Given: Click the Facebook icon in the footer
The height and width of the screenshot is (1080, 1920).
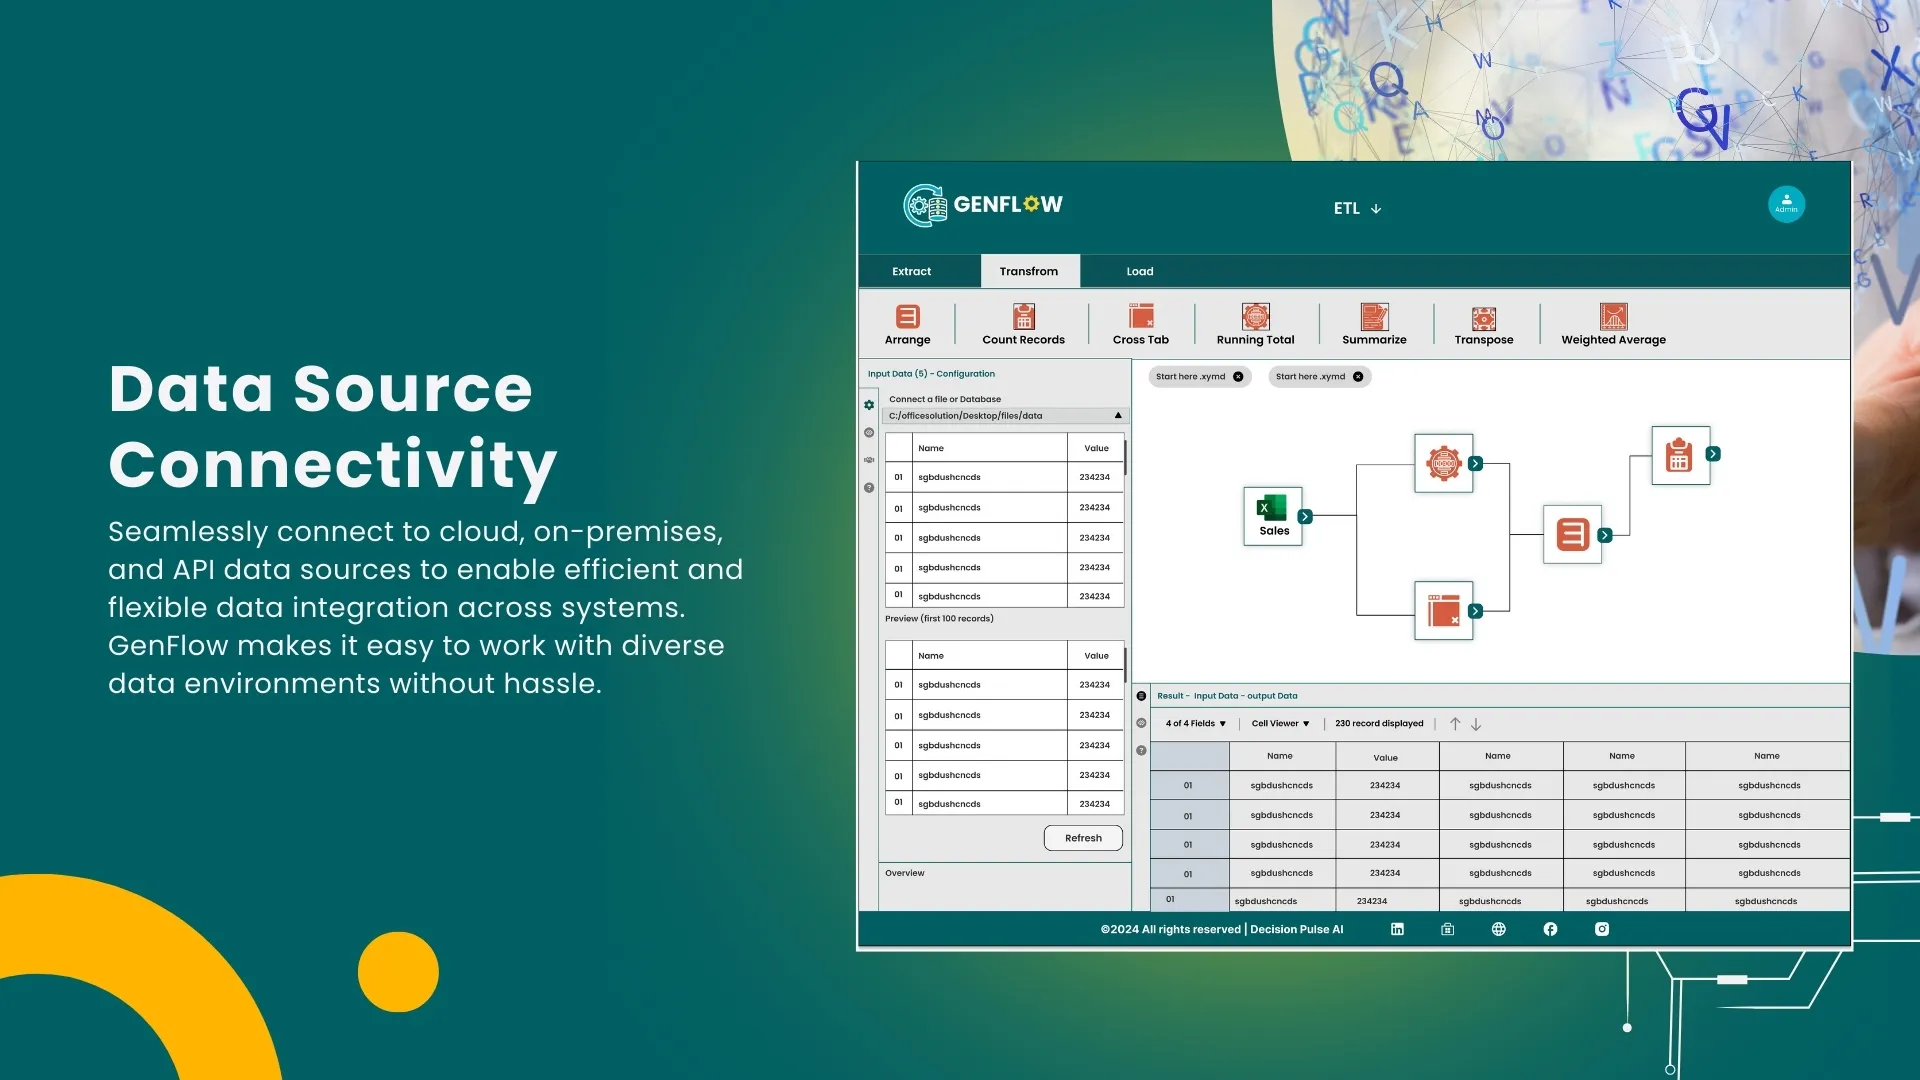Looking at the screenshot, I should [1550, 929].
